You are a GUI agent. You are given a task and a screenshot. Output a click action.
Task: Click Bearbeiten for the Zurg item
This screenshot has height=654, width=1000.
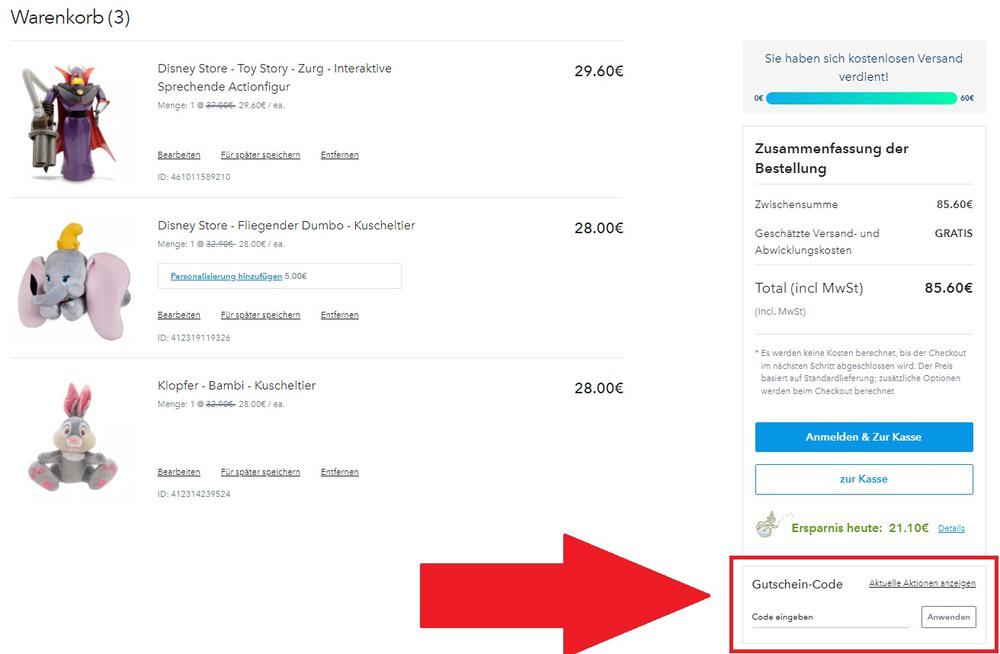pos(179,155)
